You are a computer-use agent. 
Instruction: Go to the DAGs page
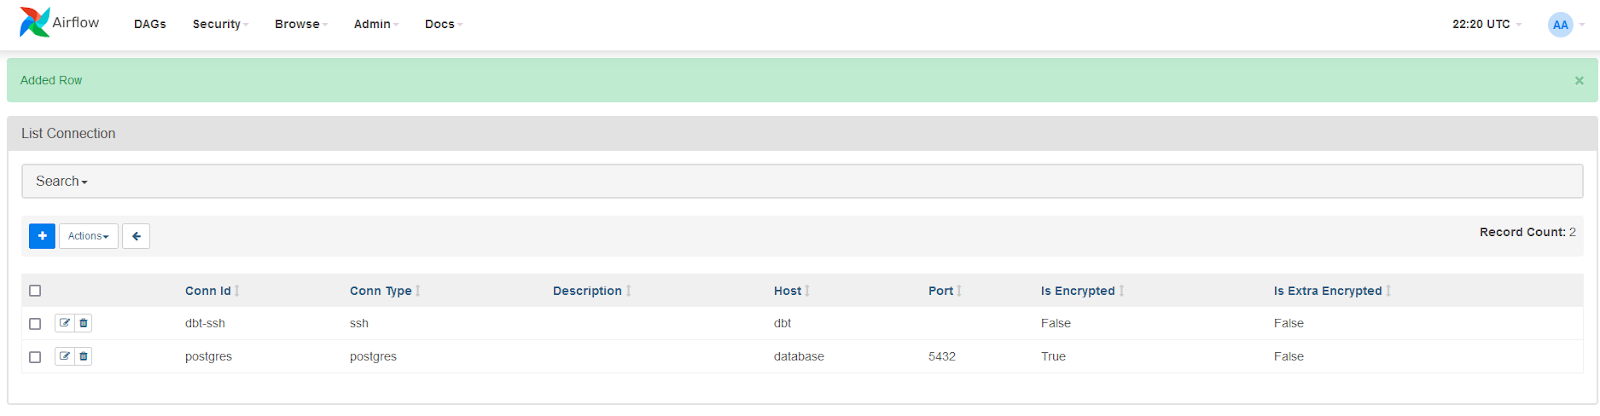pyautogui.click(x=150, y=24)
